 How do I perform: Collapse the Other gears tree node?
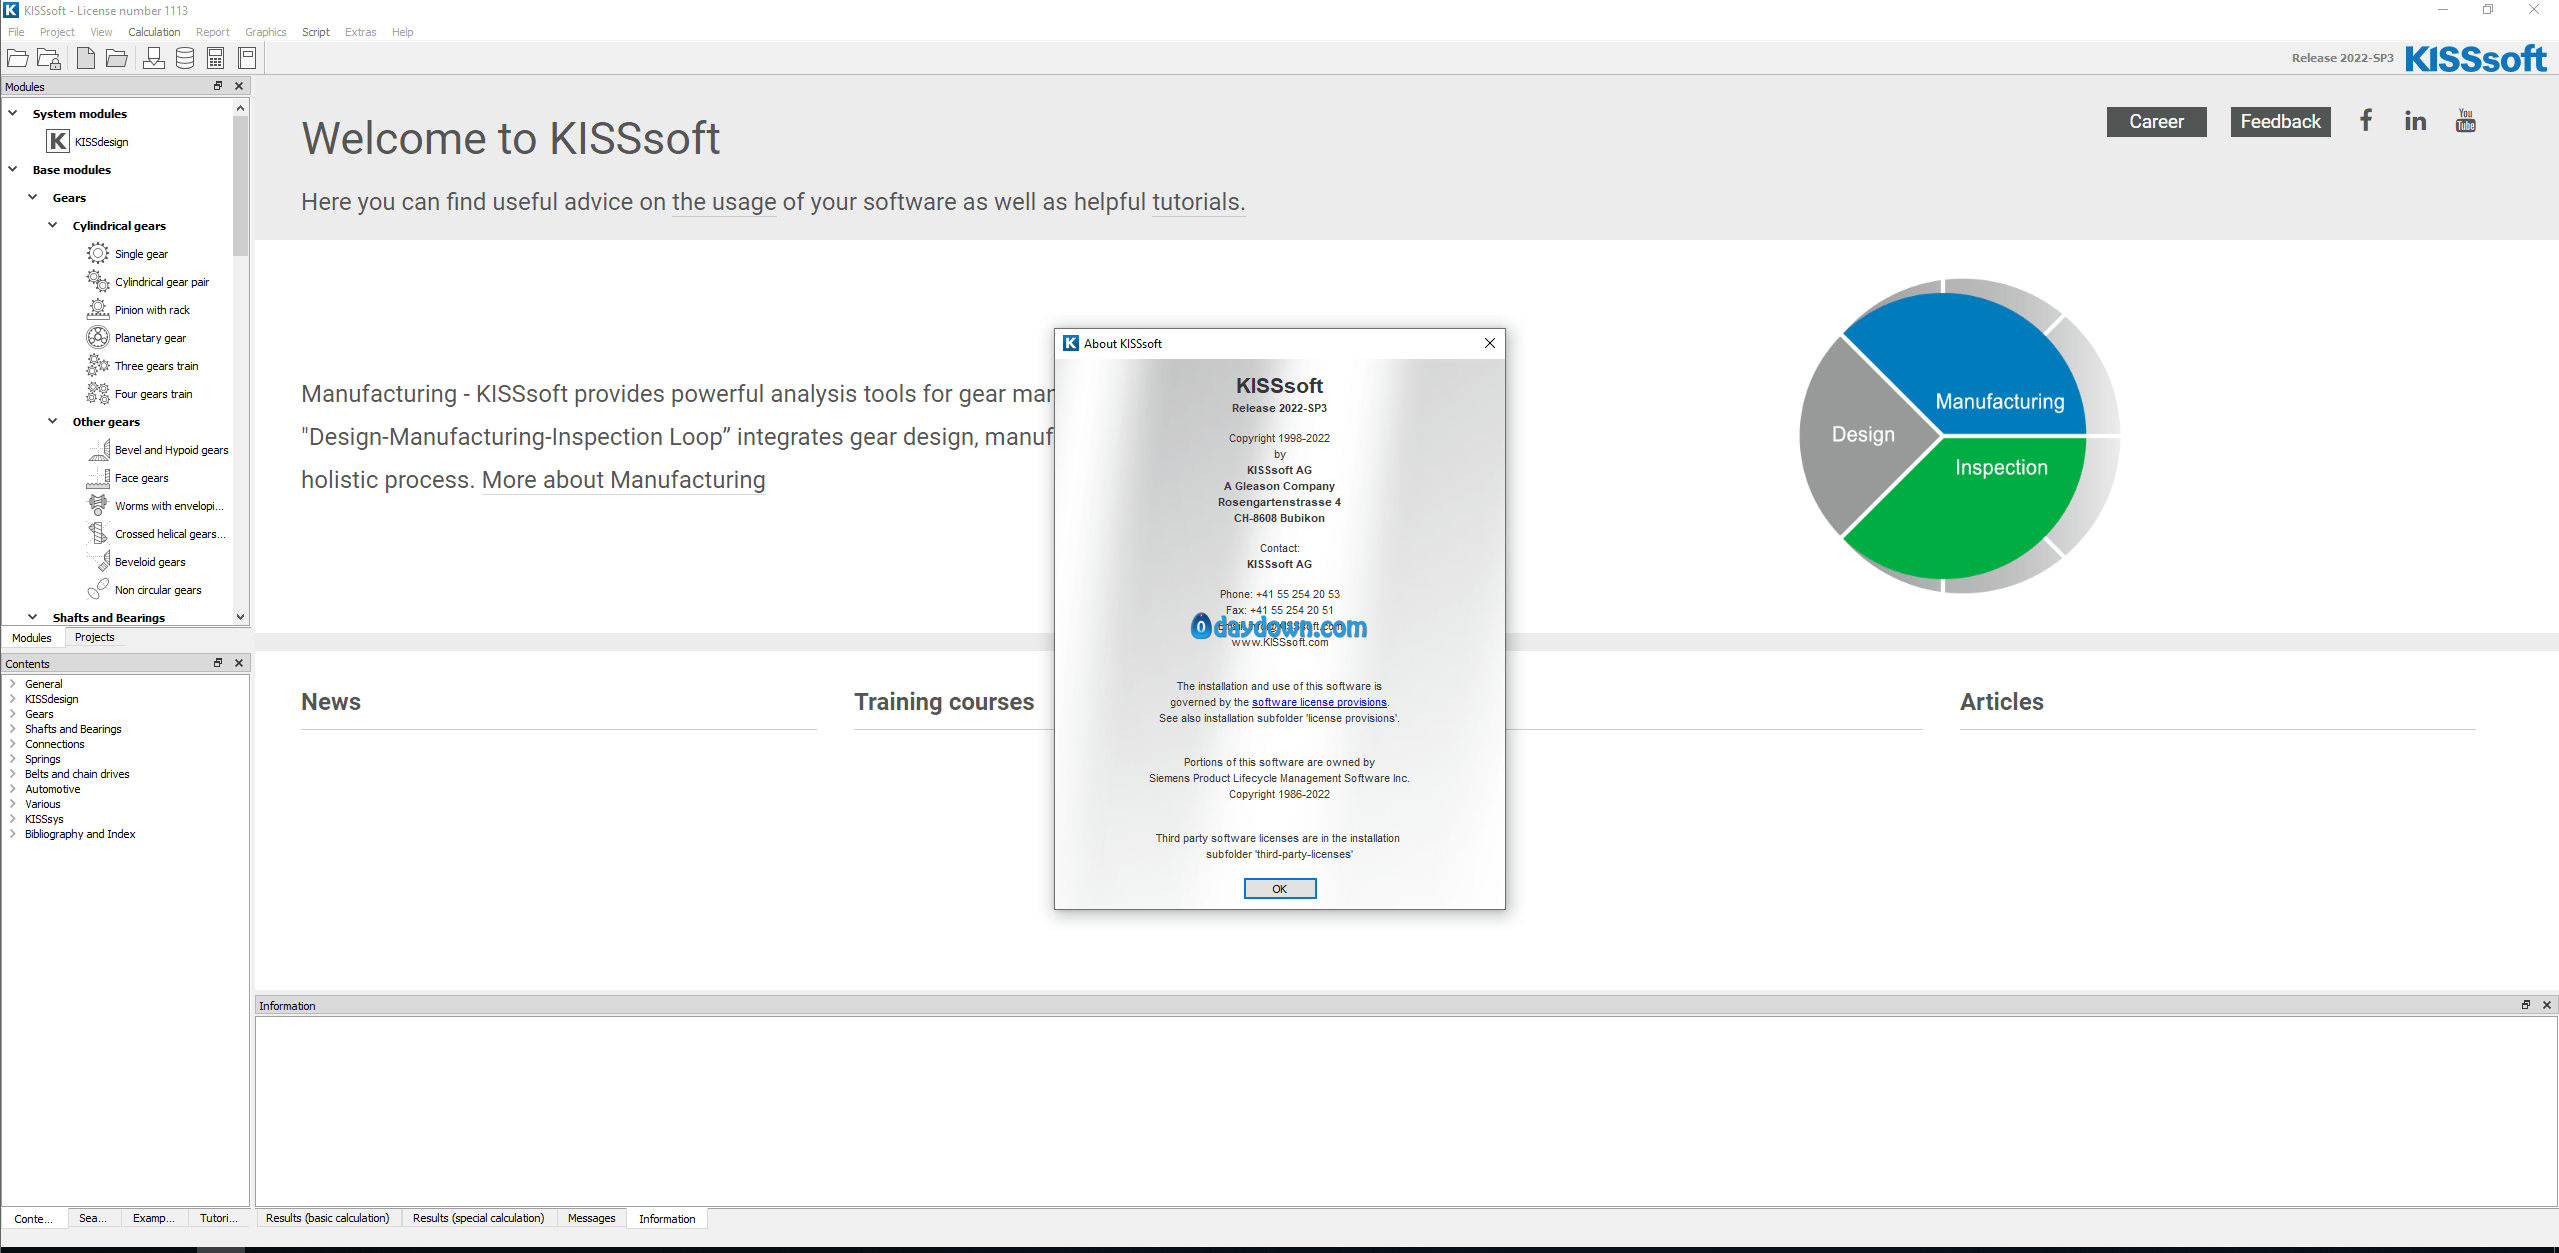pyautogui.click(x=53, y=422)
